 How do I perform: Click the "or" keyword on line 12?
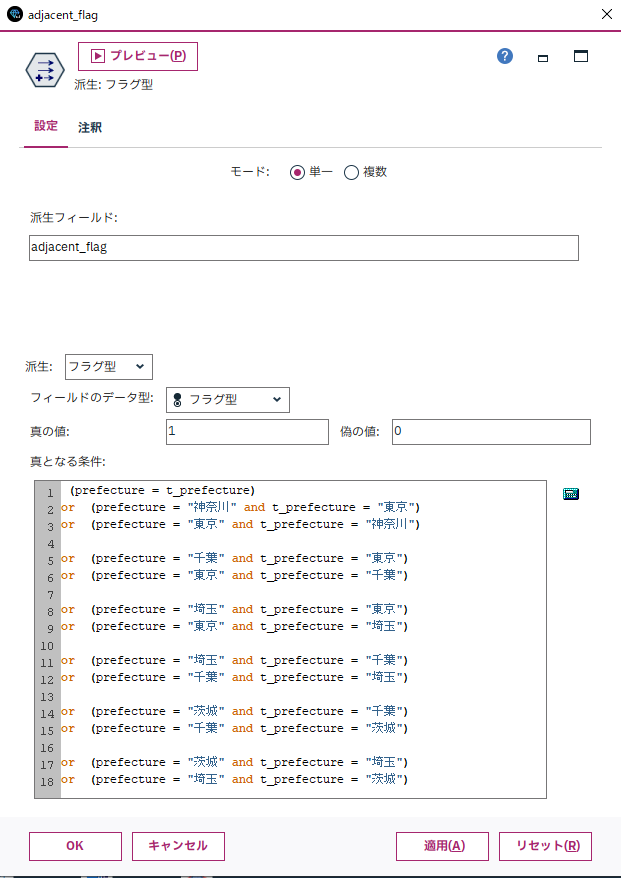tap(68, 678)
